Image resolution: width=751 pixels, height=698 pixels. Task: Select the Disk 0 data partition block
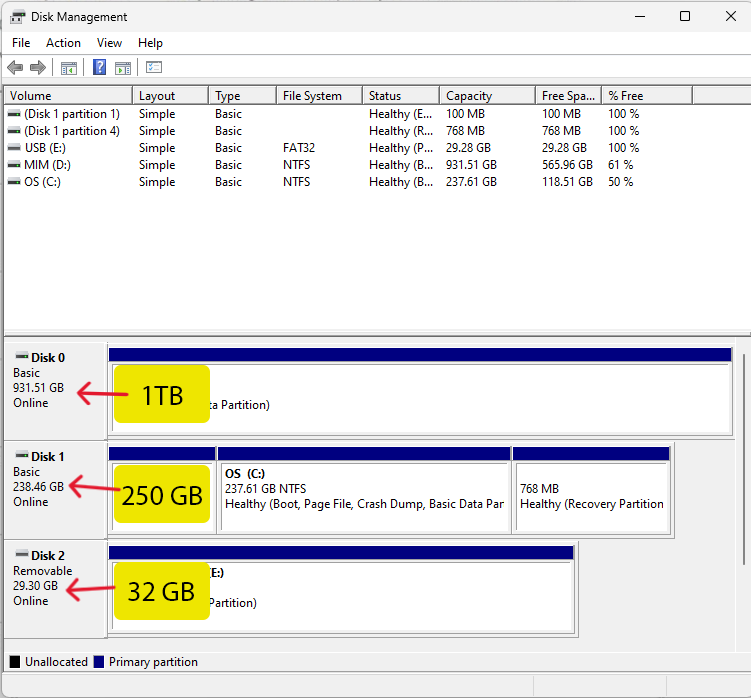click(x=421, y=391)
